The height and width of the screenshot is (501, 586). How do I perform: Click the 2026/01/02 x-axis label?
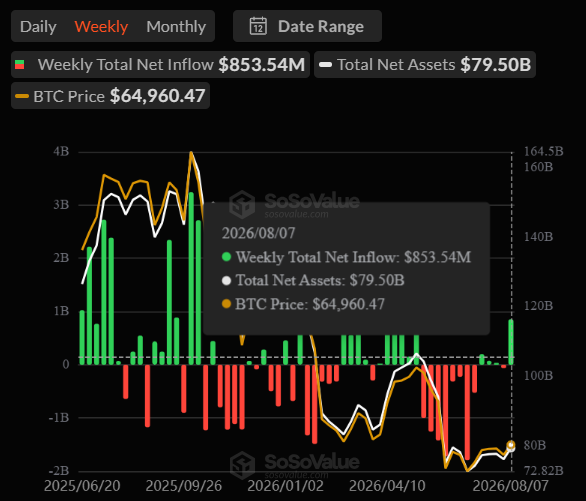coord(286,486)
